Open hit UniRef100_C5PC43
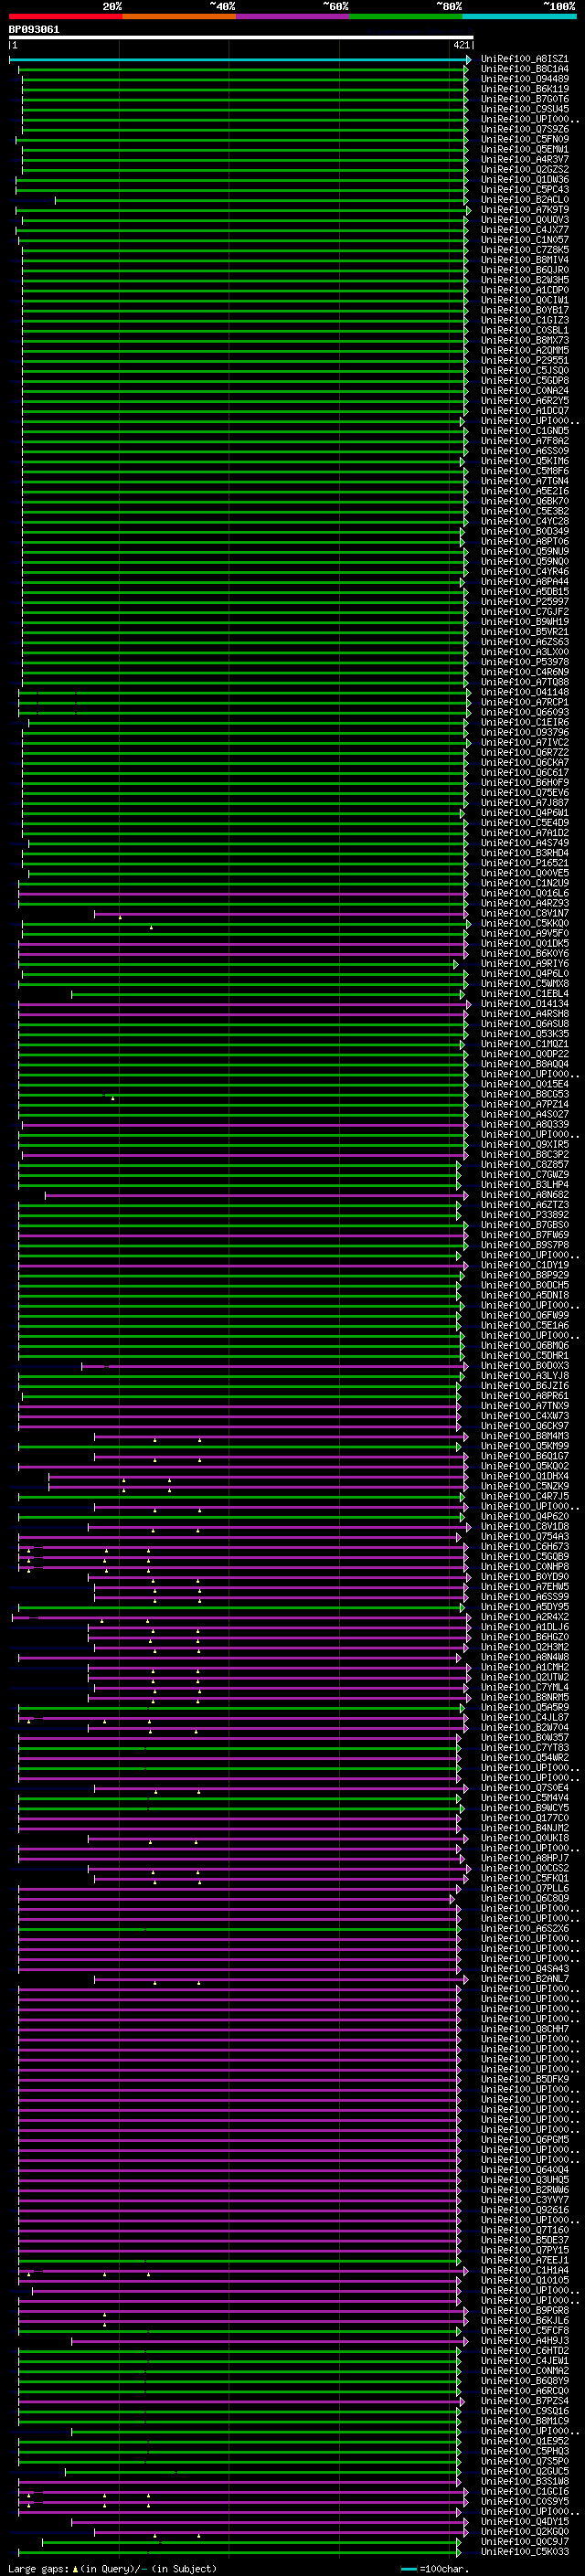This screenshot has width=585, height=2576. [524, 190]
